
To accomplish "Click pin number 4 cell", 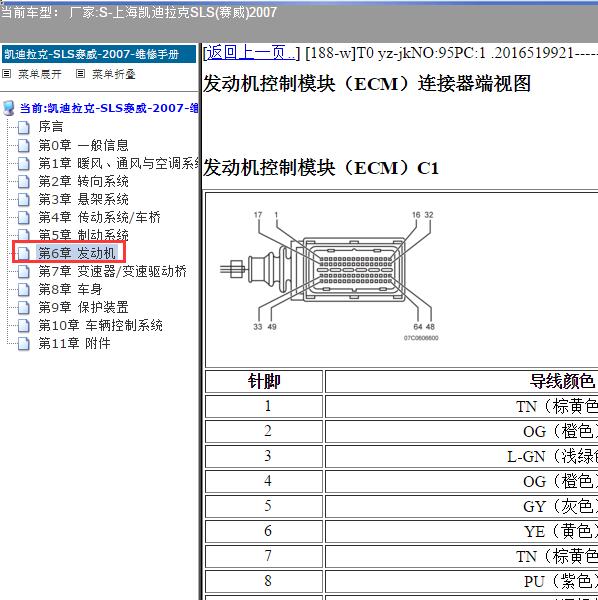I will pos(264,481).
